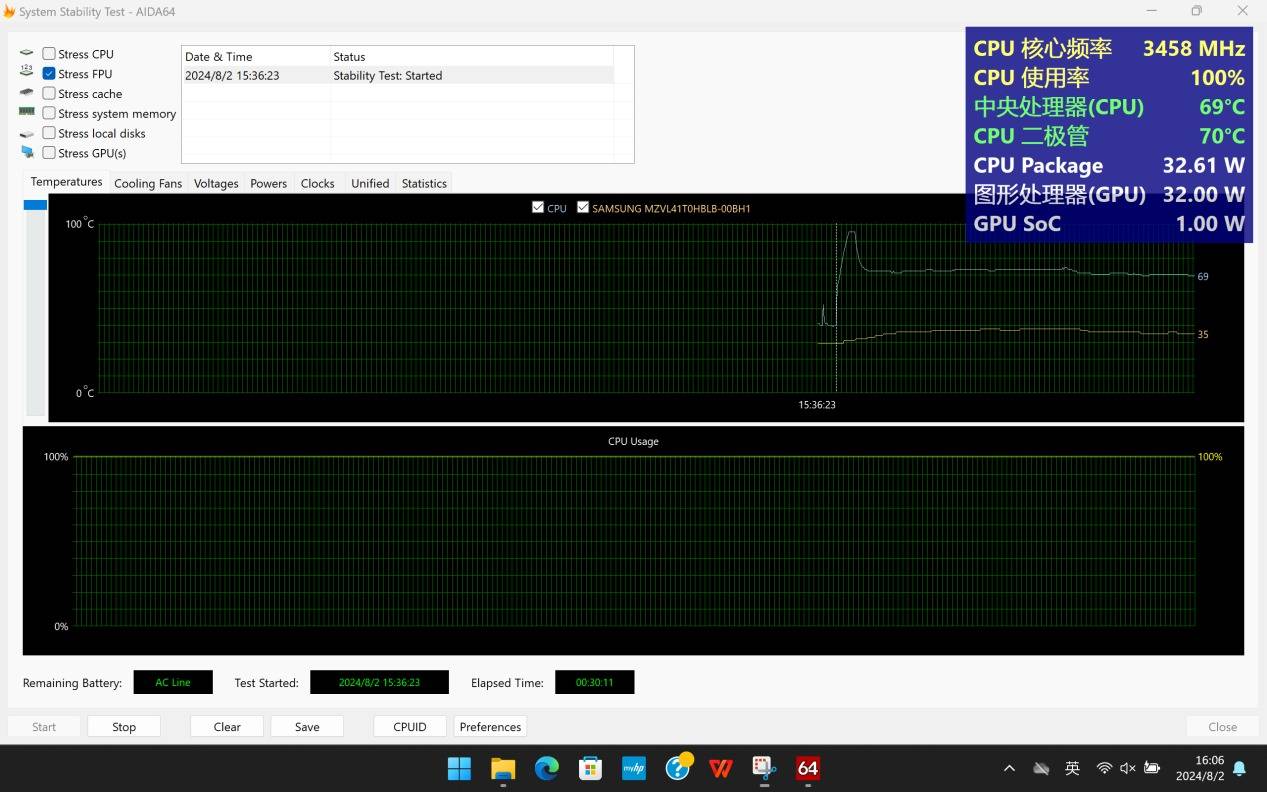Expand the hidden system tray icons chevron
Screen dimensions: 1267x792
(1009, 768)
